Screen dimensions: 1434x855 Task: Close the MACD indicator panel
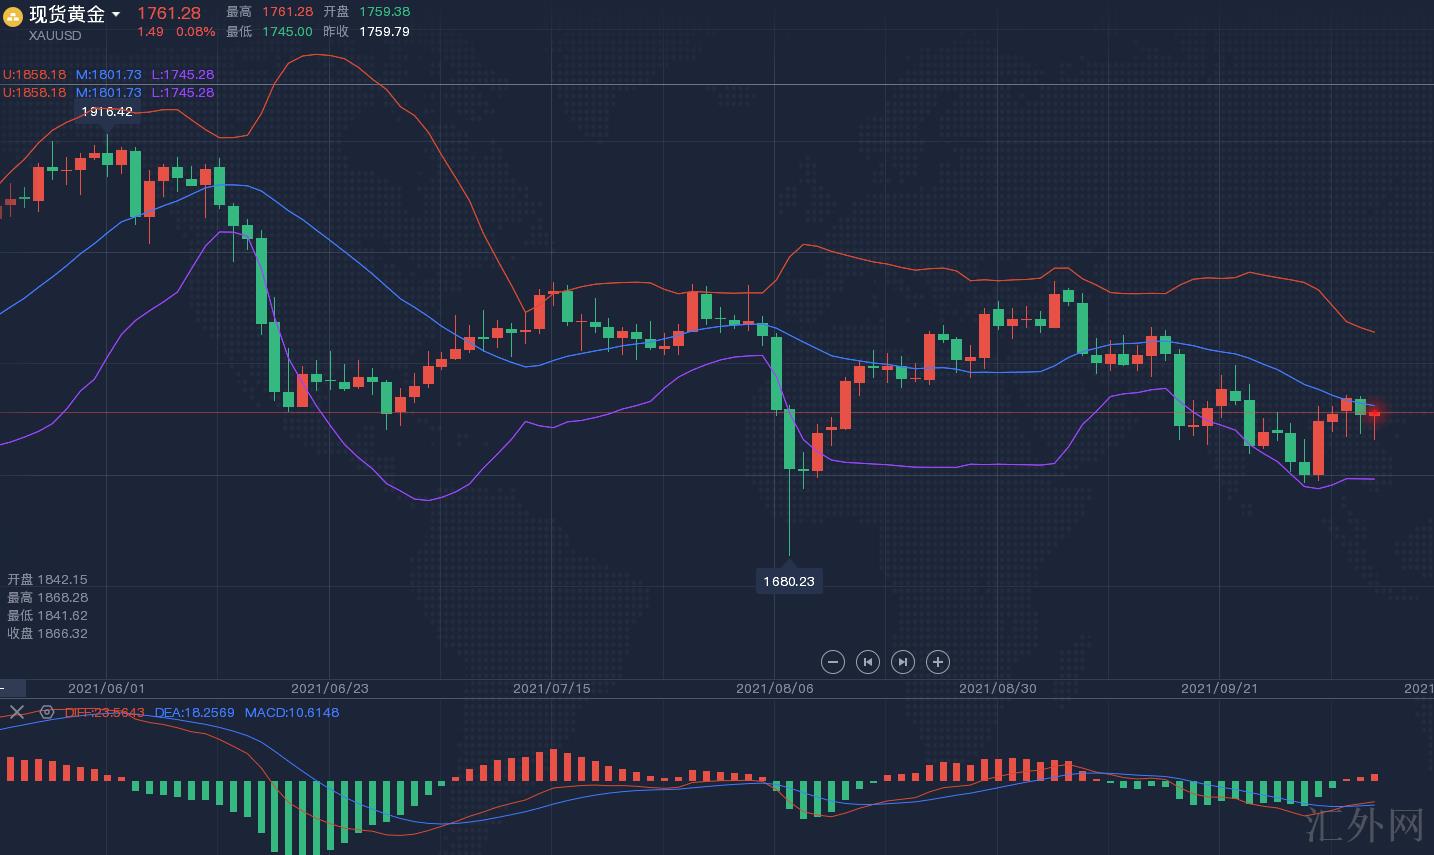pyautogui.click(x=16, y=712)
